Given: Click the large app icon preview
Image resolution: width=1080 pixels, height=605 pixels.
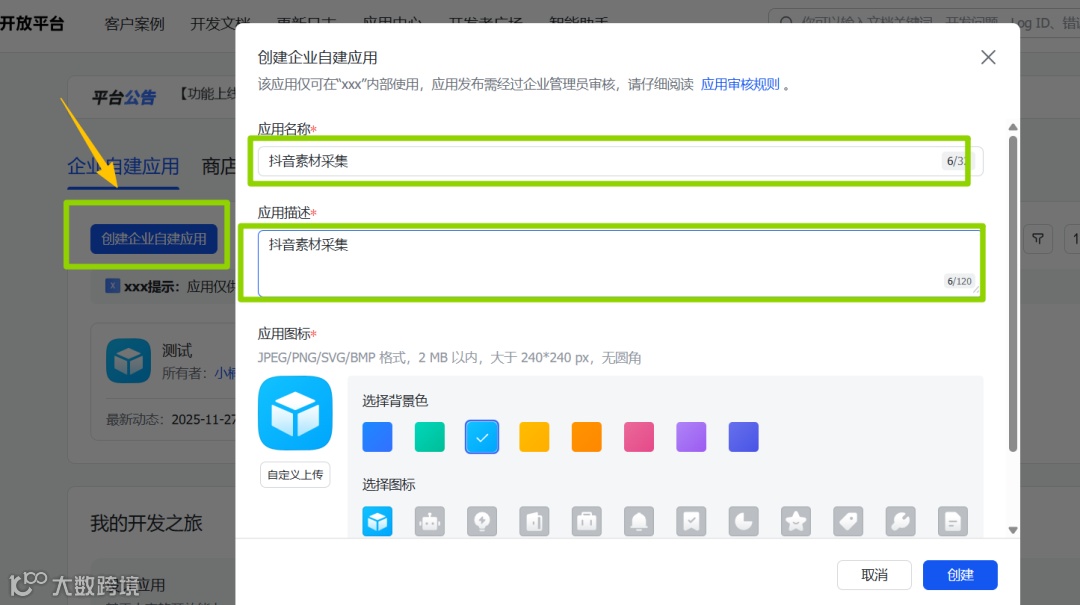Looking at the screenshot, I should point(295,413).
